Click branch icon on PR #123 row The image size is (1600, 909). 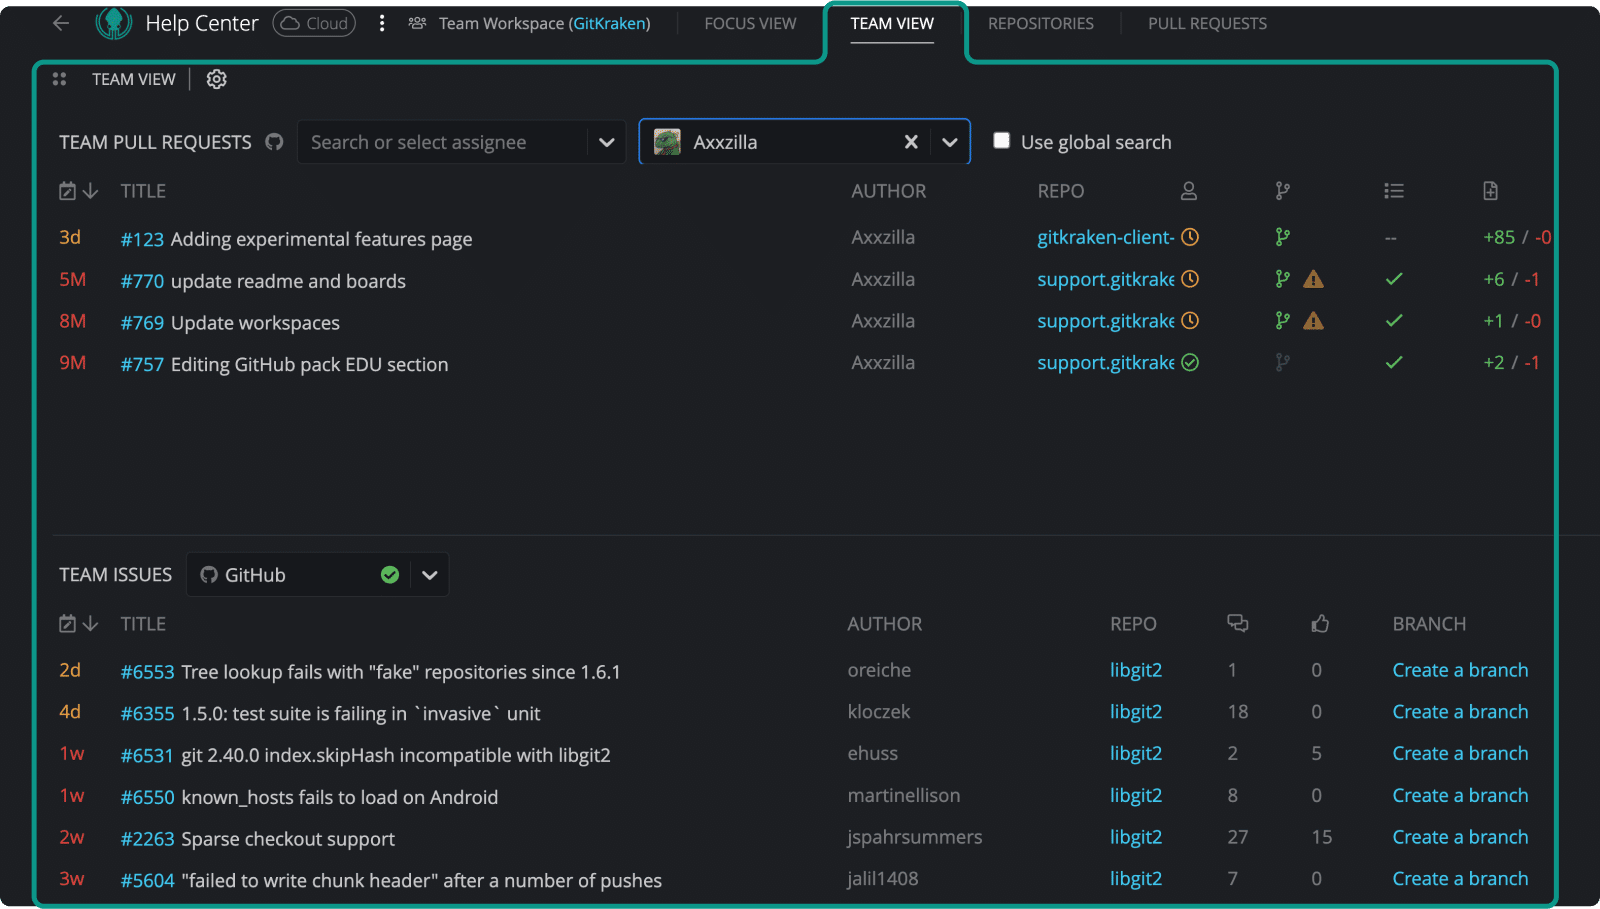[x=1283, y=237]
